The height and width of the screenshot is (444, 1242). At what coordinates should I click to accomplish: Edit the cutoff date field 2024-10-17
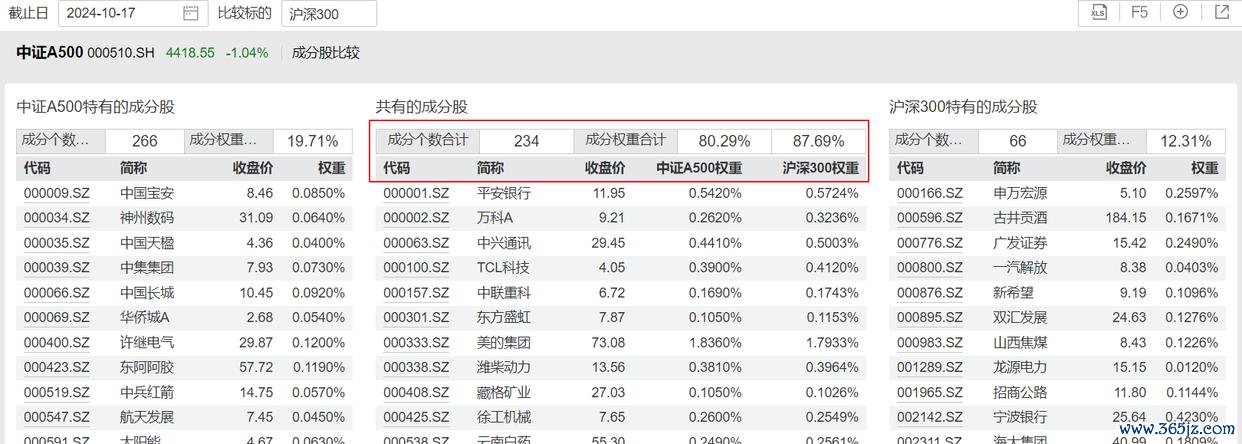pos(132,13)
